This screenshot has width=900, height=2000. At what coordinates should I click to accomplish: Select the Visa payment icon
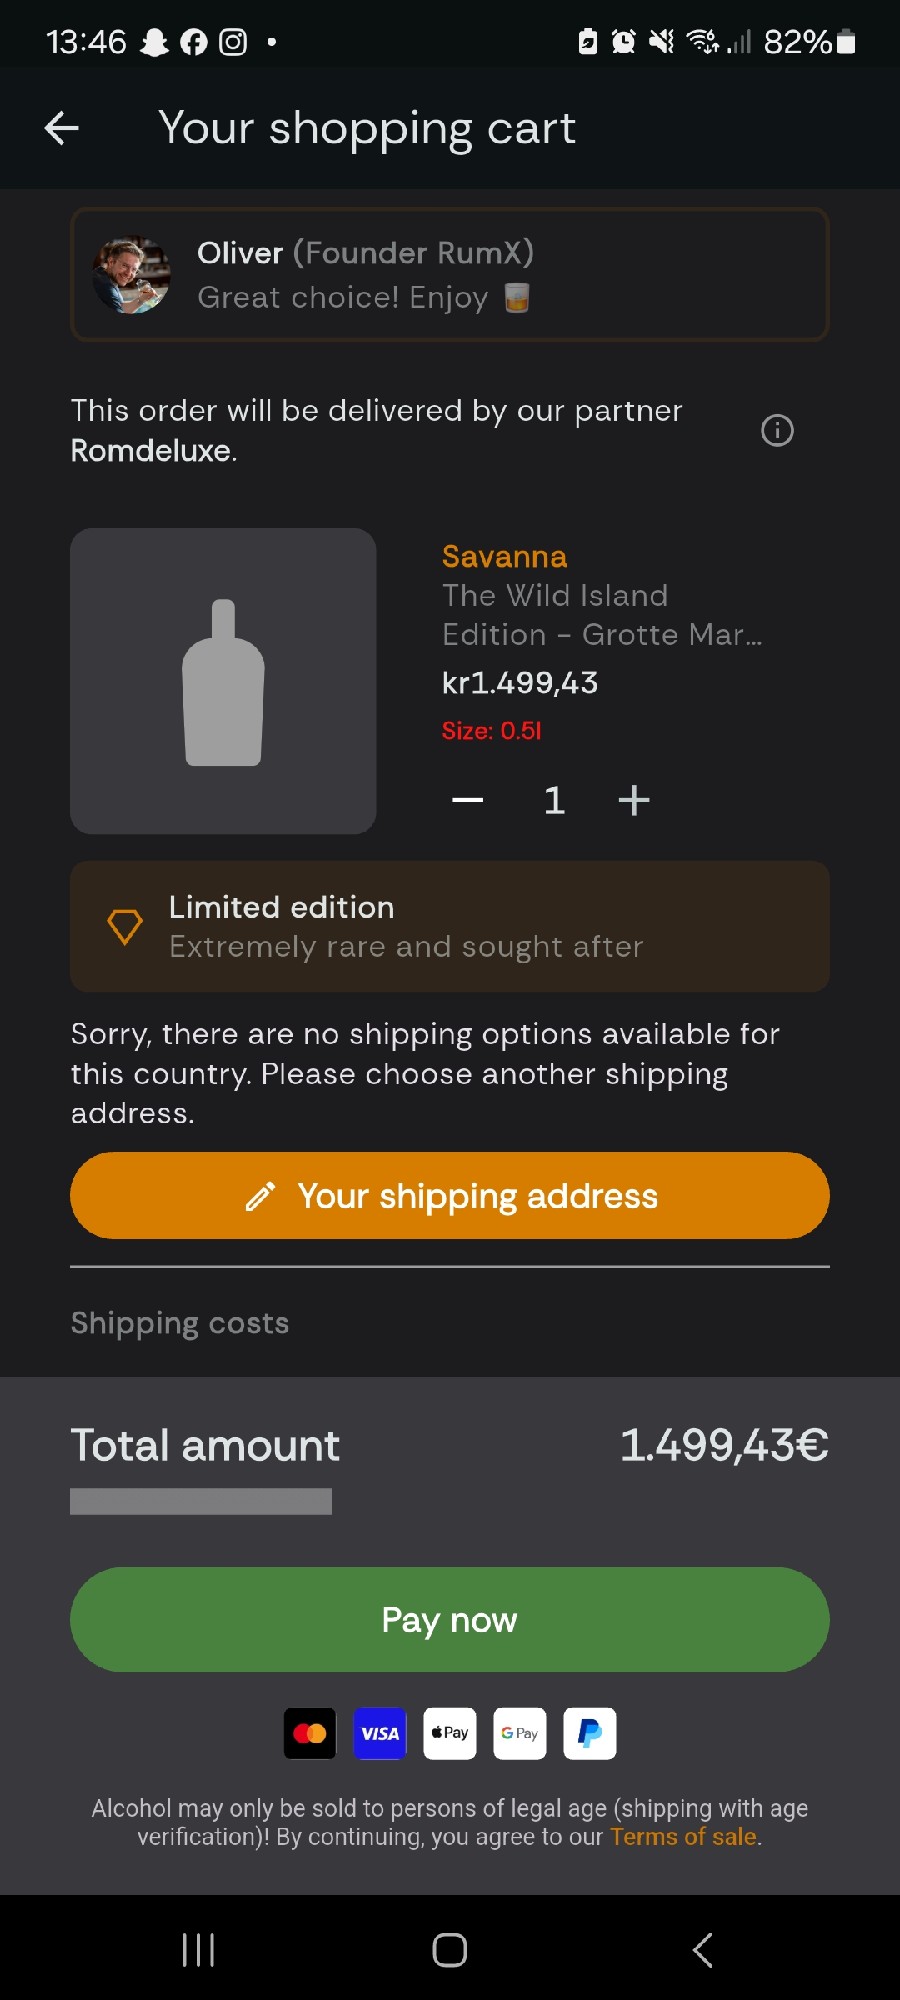(x=380, y=1733)
